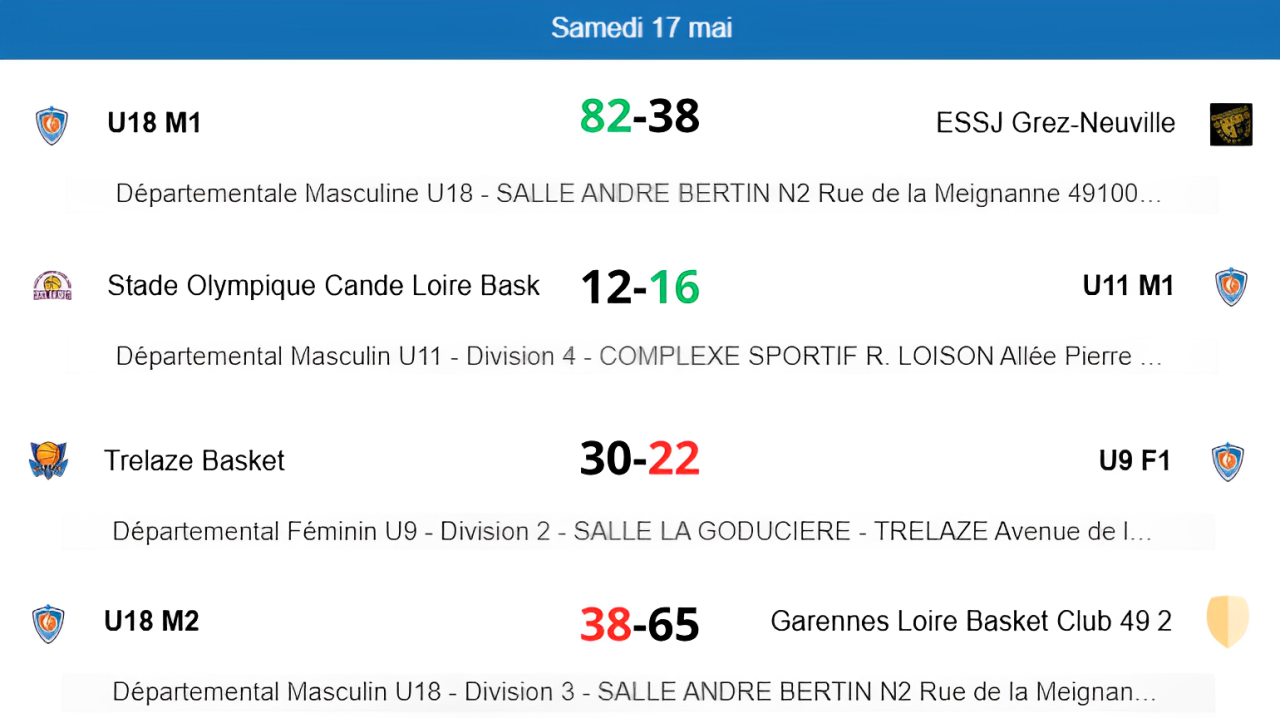View the 38-65 match result
Viewport: 1280px width, 718px height.
click(x=640, y=625)
